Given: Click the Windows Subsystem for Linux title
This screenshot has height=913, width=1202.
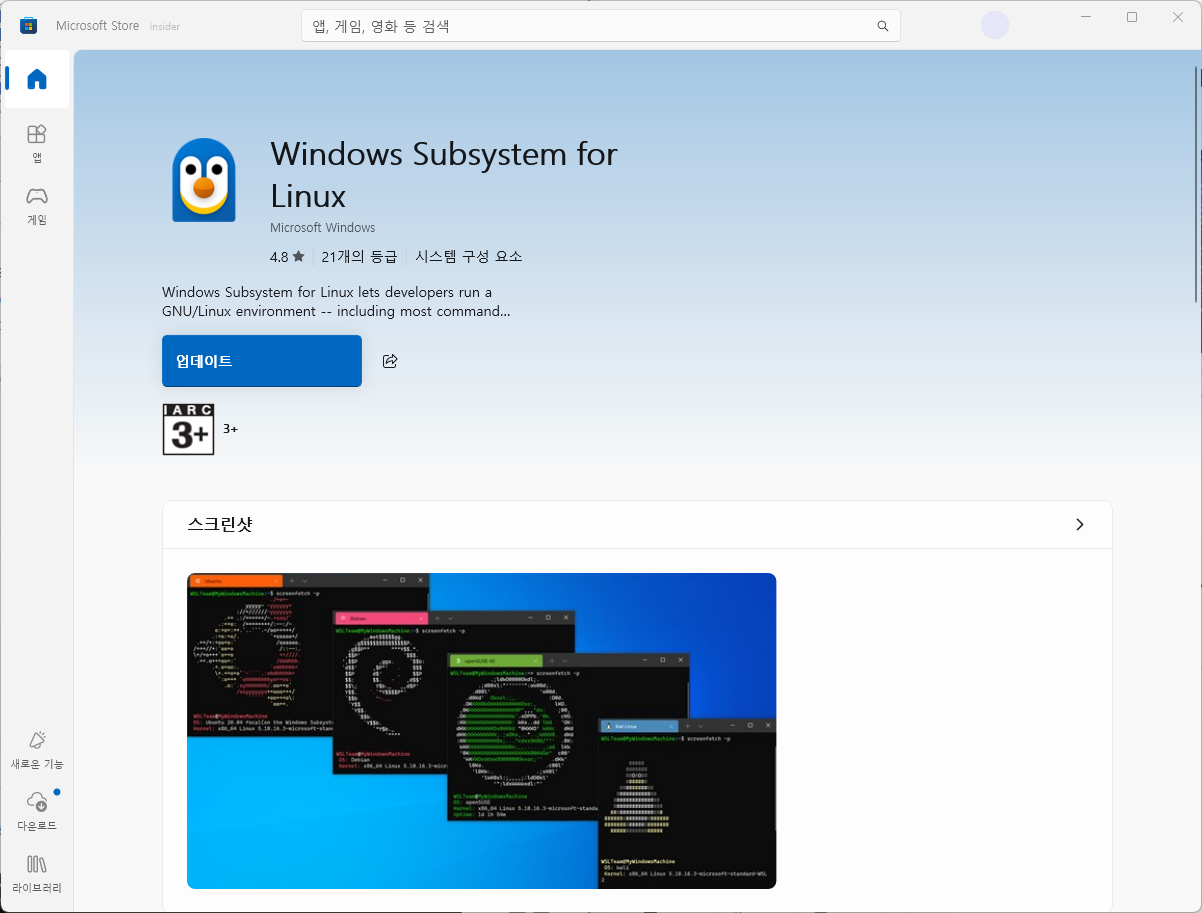Looking at the screenshot, I should click(x=444, y=174).
